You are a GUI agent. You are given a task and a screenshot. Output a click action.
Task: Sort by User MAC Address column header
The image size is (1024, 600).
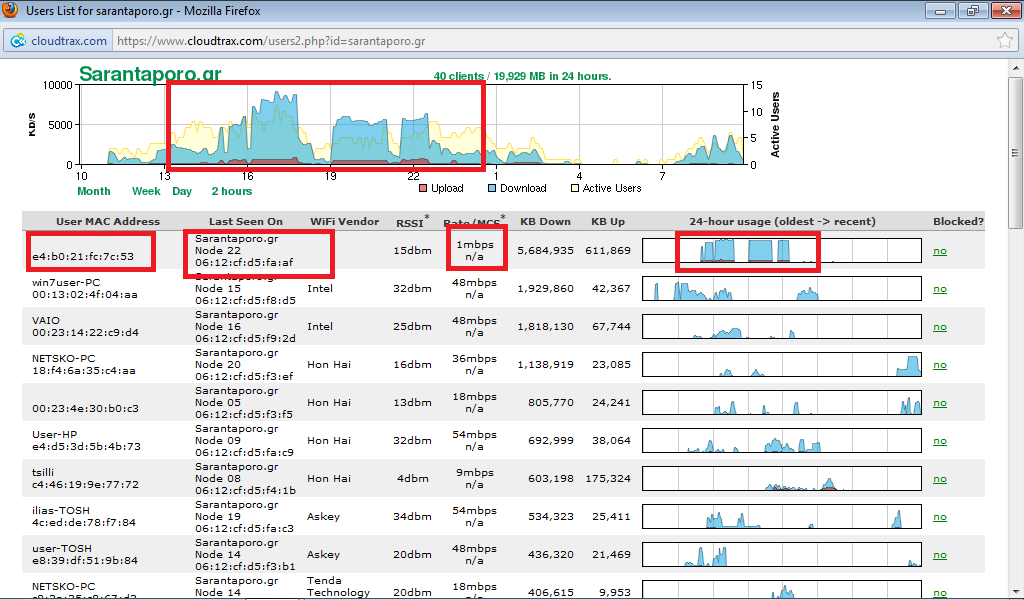108,221
